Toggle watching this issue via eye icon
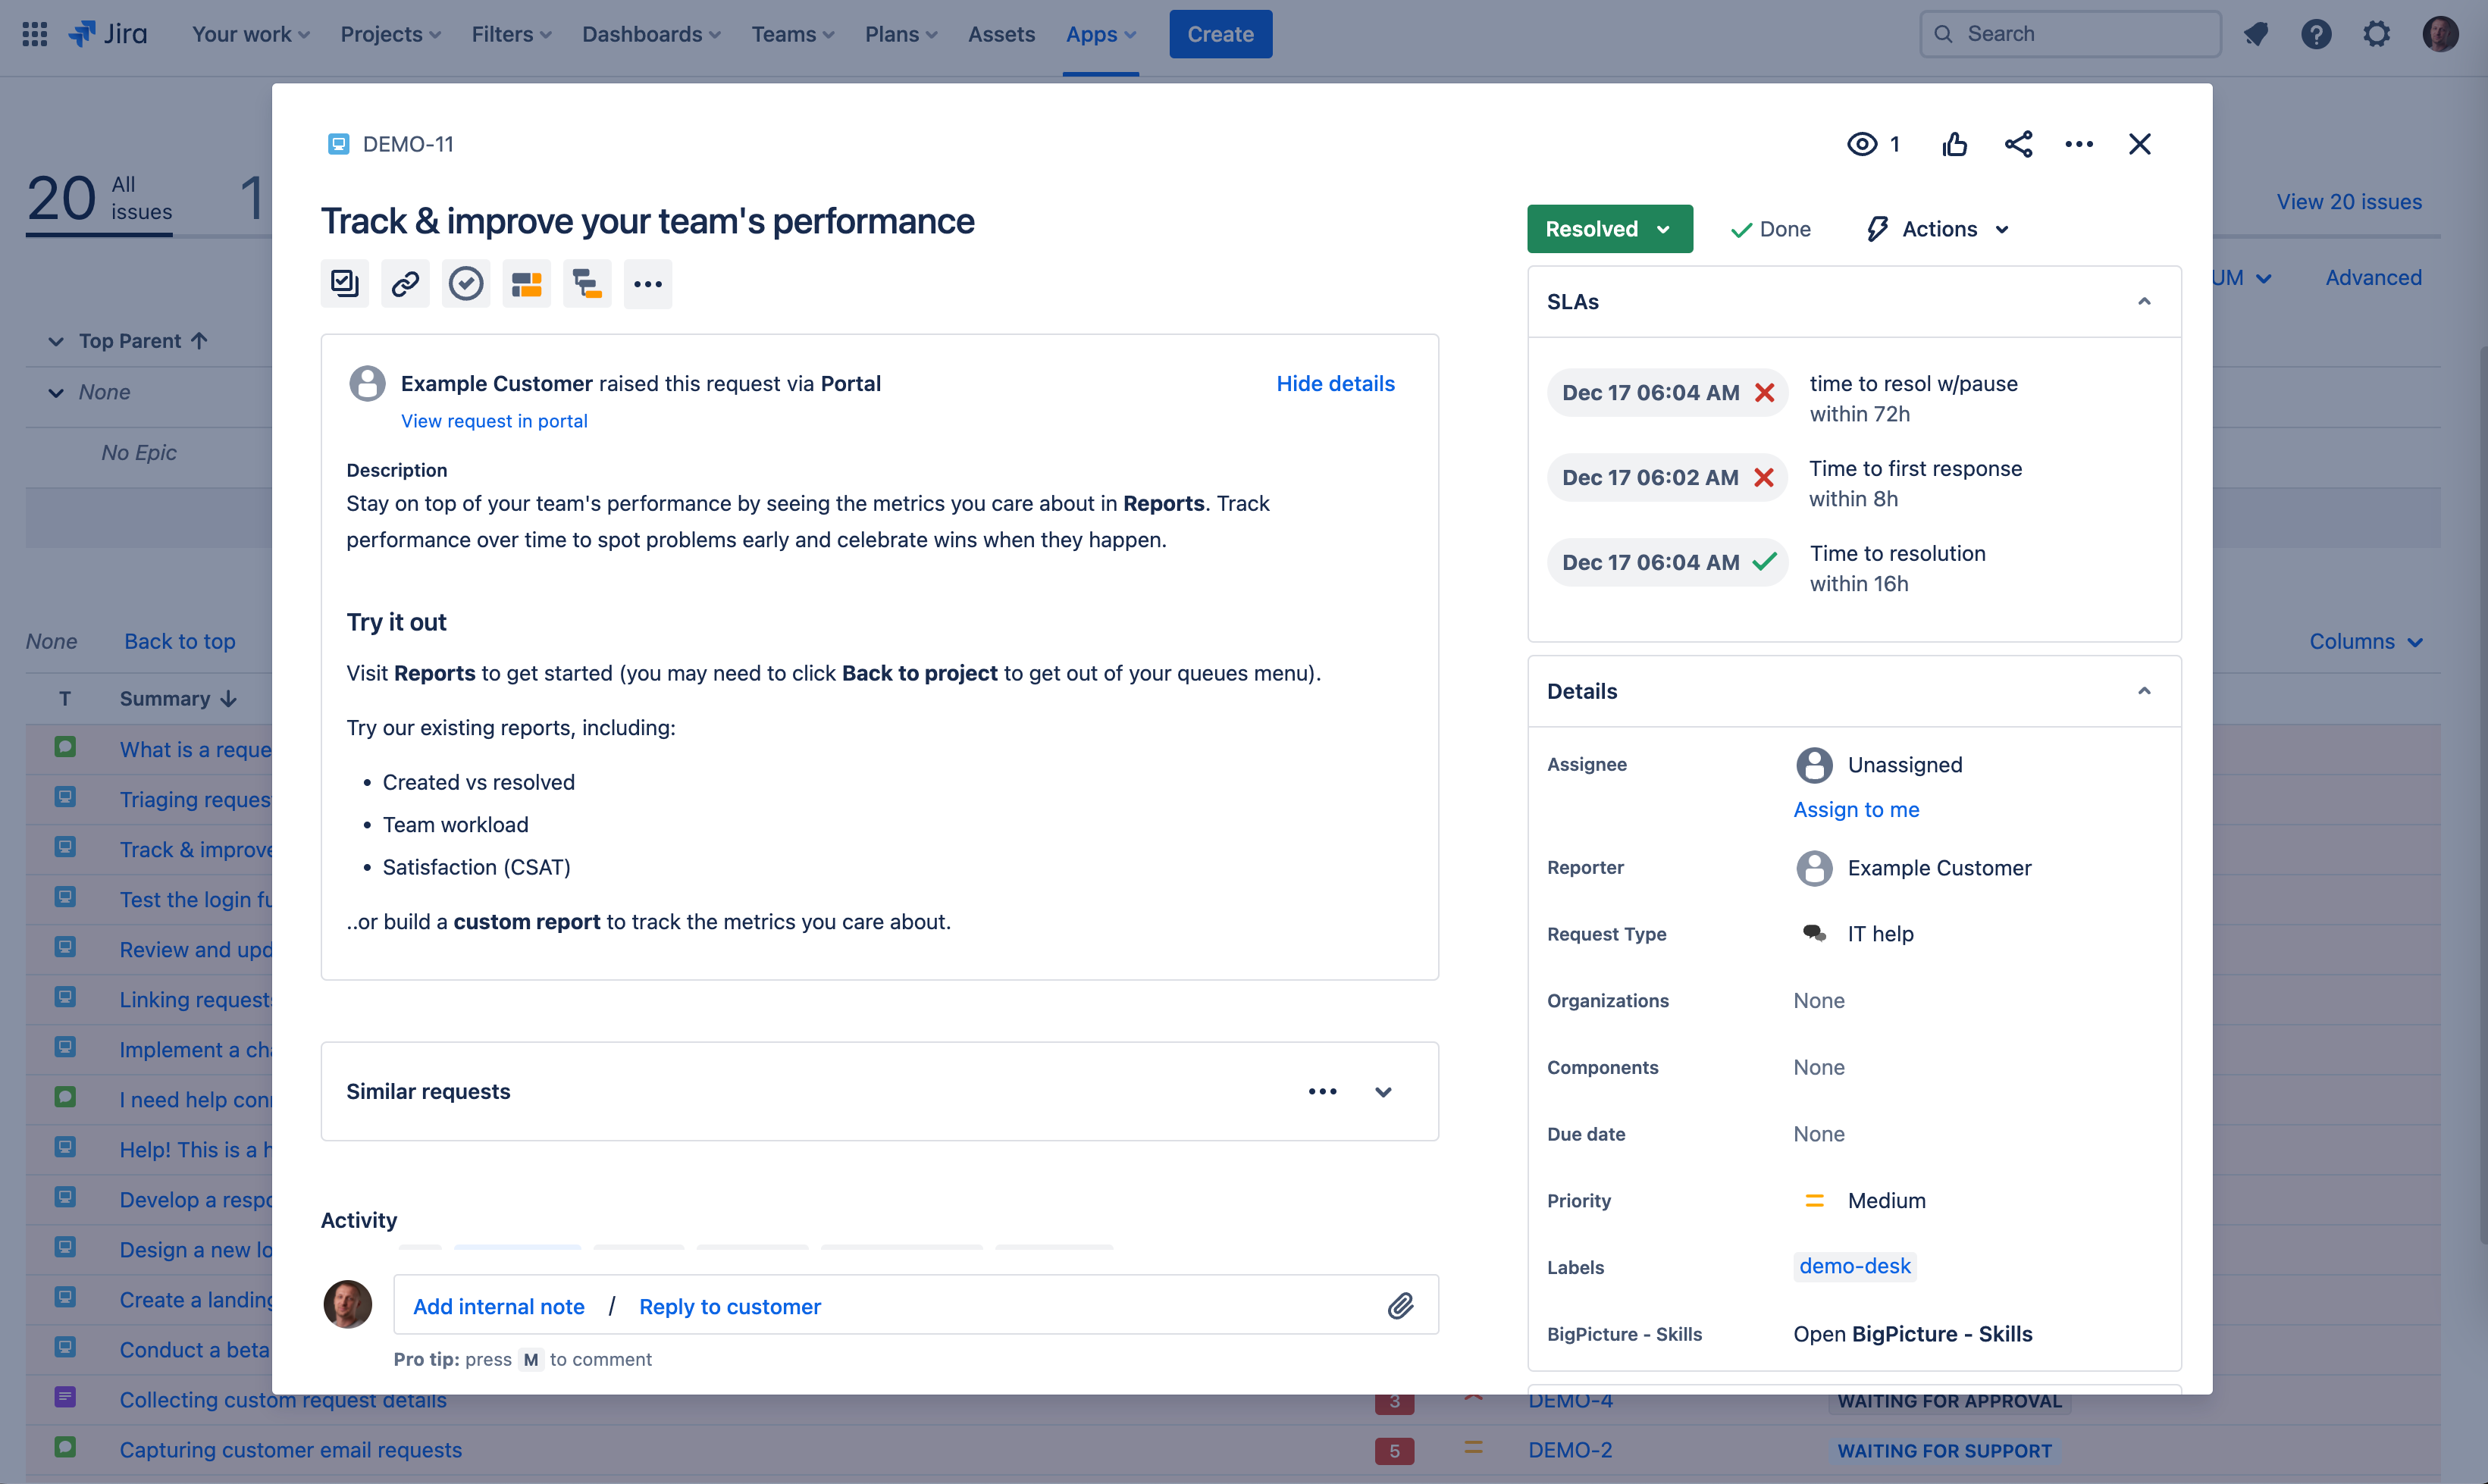Image resolution: width=2488 pixels, height=1484 pixels. pyautogui.click(x=1861, y=144)
